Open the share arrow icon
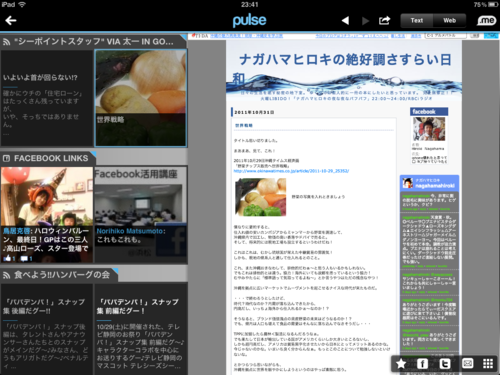Image resolution: width=500 pixels, height=375 pixels. coord(384,20)
